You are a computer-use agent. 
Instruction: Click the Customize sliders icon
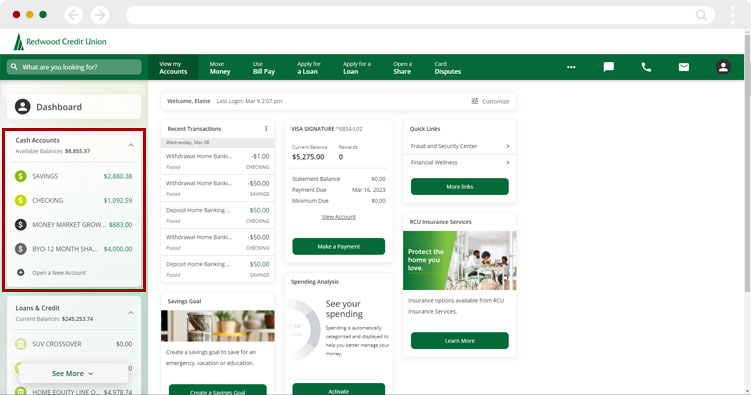(x=475, y=101)
